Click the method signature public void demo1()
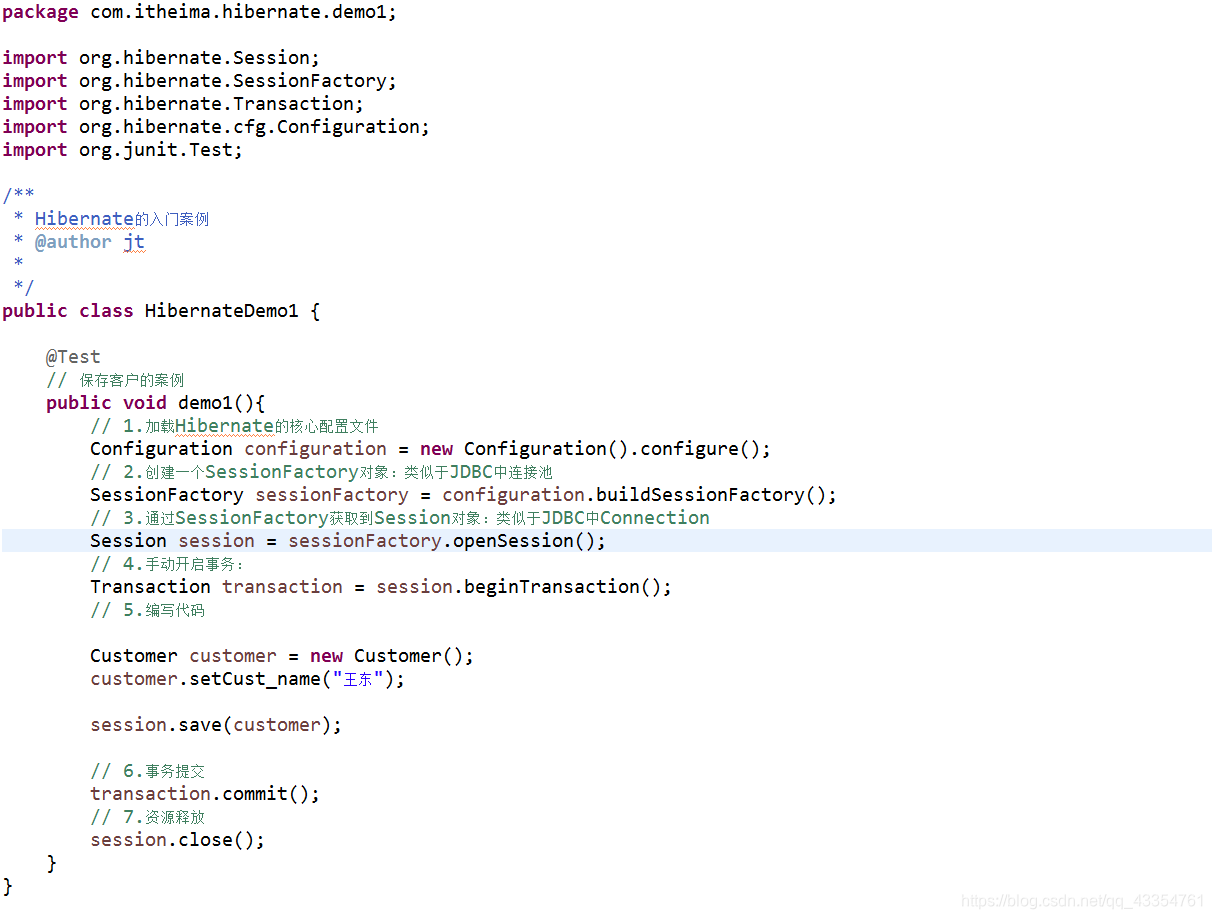This screenshot has width=1212, height=919. [155, 403]
